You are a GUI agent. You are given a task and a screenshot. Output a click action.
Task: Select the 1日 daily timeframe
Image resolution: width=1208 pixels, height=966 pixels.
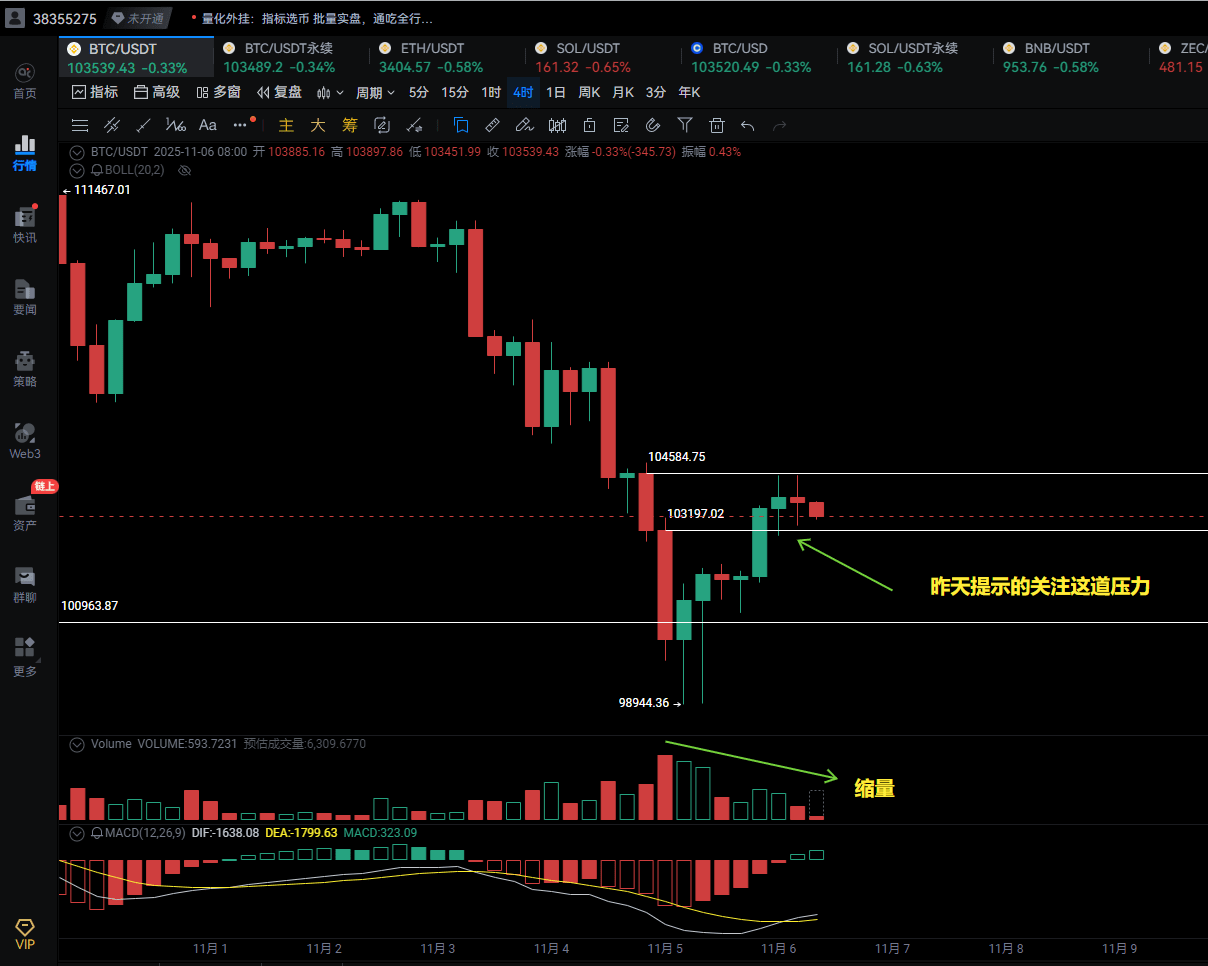(x=556, y=92)
